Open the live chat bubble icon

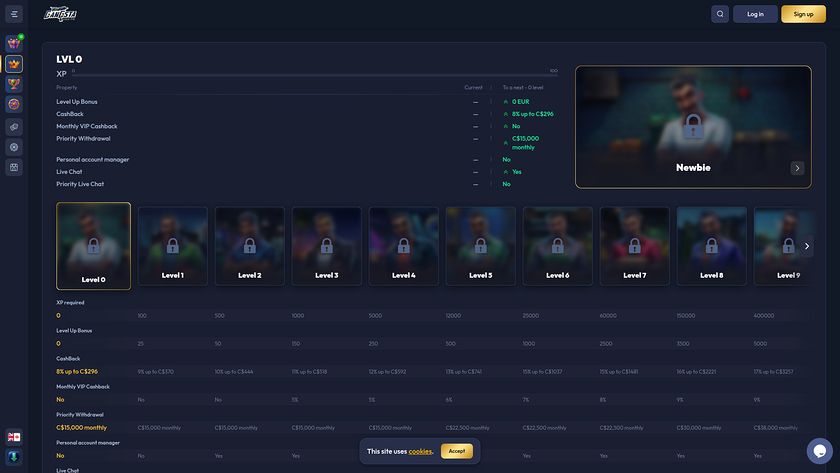point(819,451)
